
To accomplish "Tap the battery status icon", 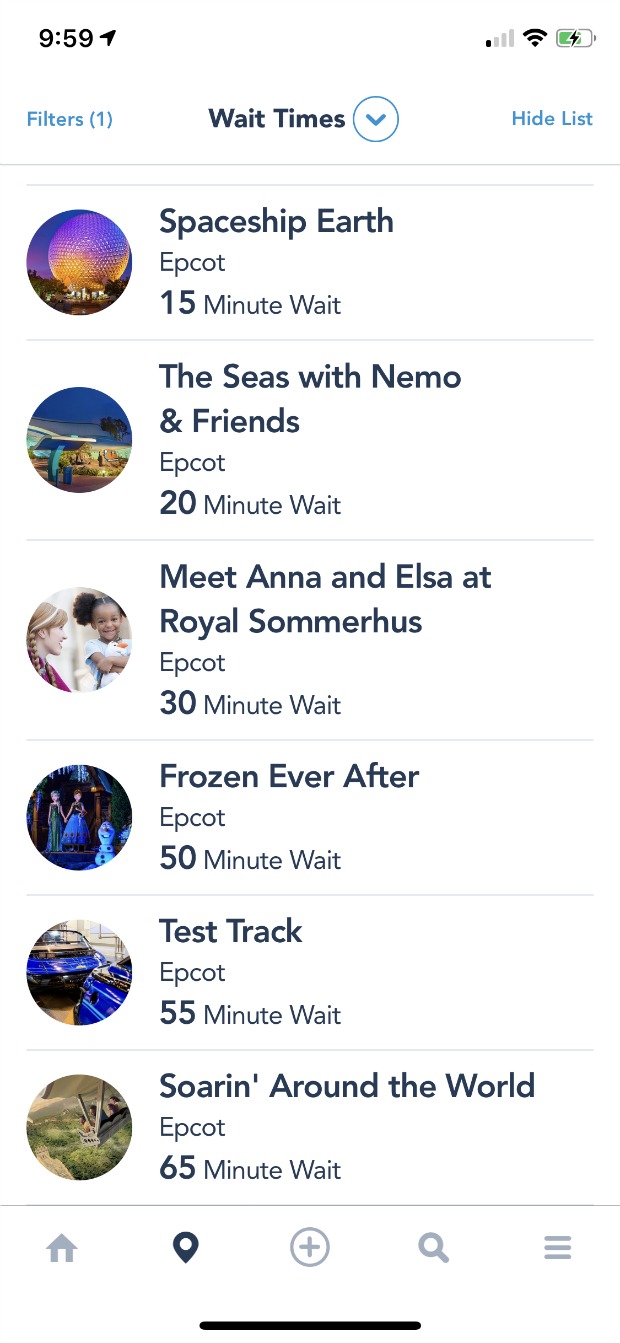I will pos(576,39).
